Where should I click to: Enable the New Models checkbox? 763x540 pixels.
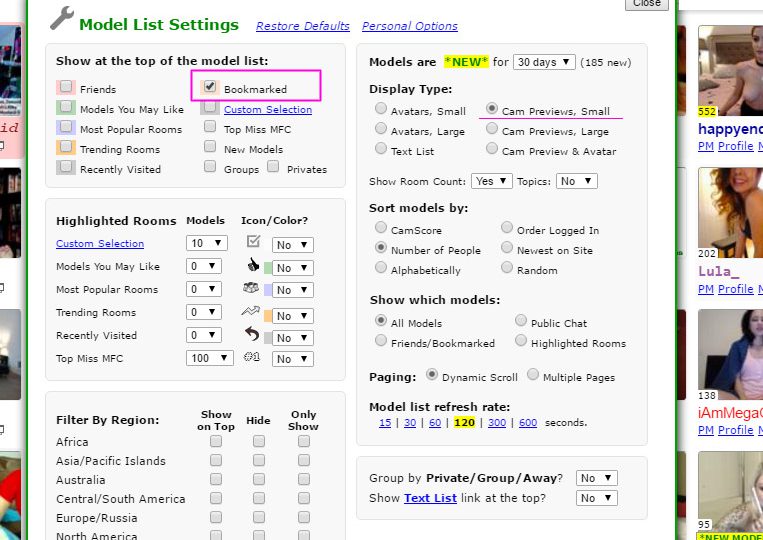(x=210, y=147)
